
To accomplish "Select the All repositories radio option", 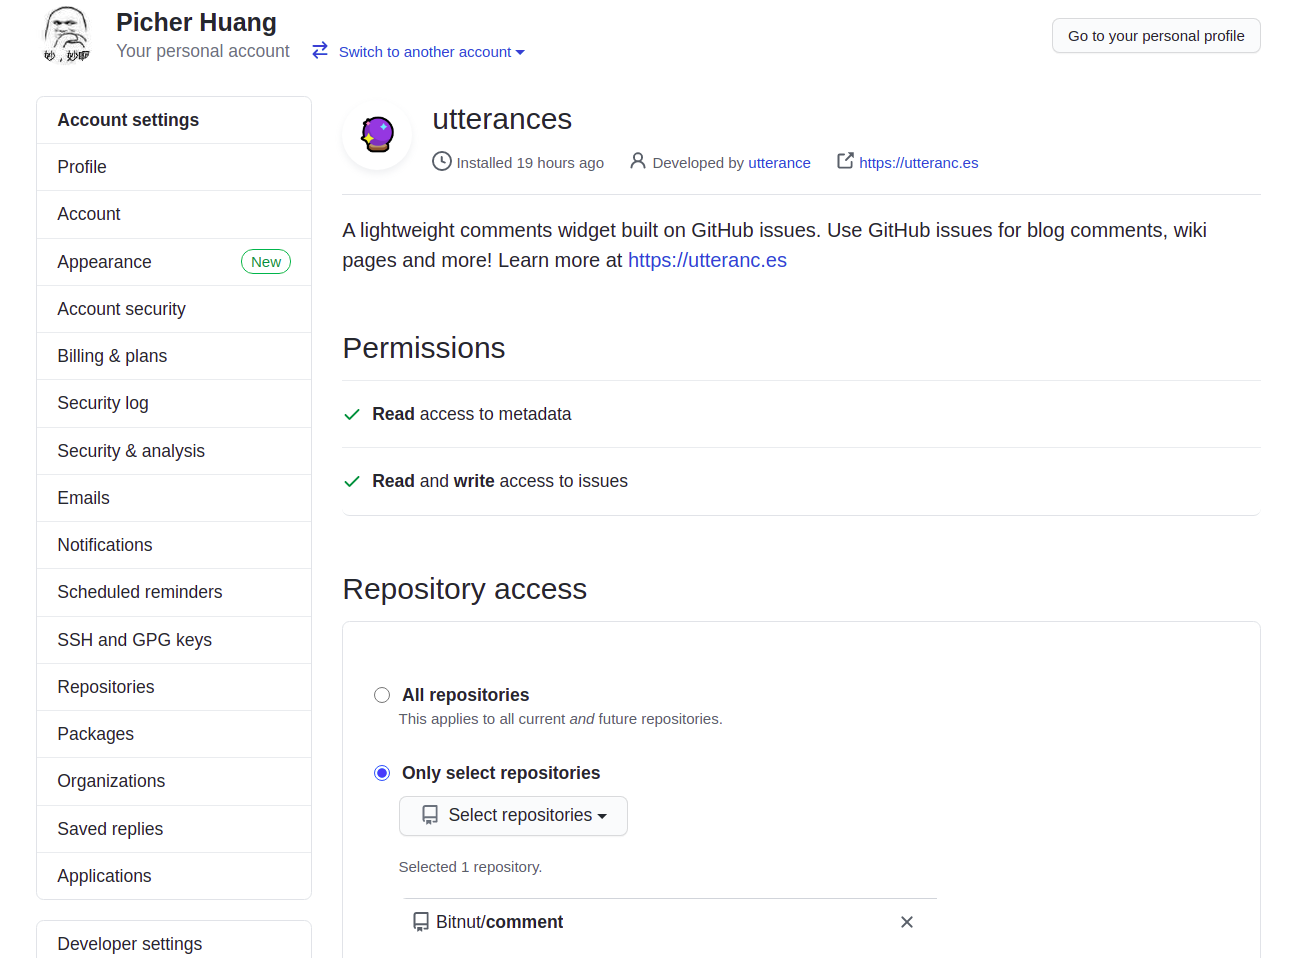I will (x=382, y=695).
